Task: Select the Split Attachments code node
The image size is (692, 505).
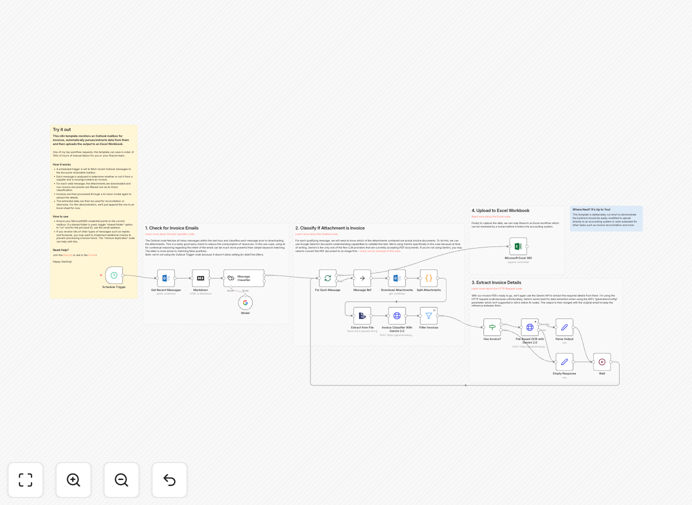Action: pos(429,278)
